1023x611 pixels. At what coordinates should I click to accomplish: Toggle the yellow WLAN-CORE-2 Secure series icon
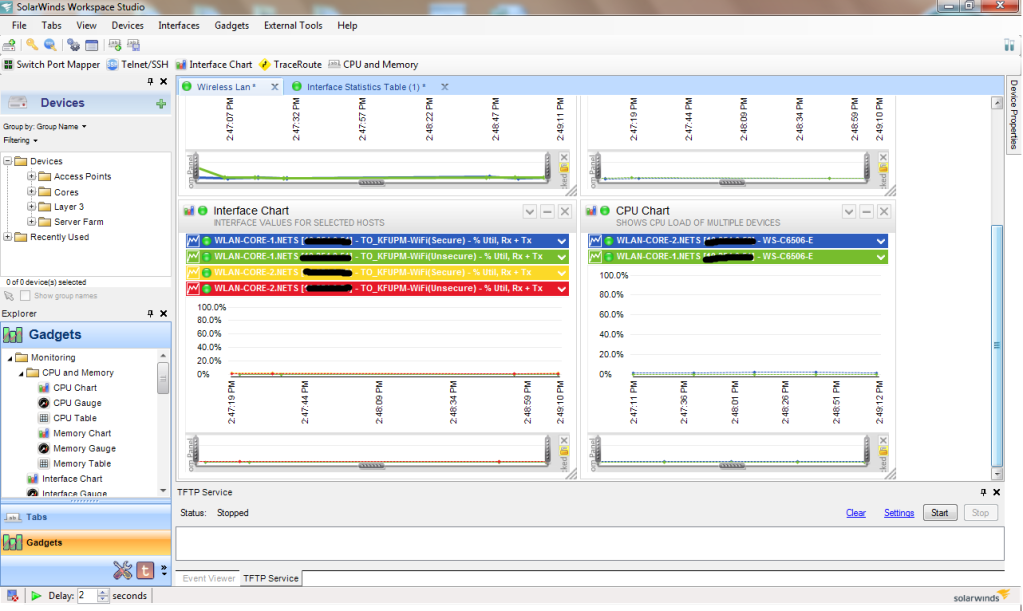tap(194, 272)
